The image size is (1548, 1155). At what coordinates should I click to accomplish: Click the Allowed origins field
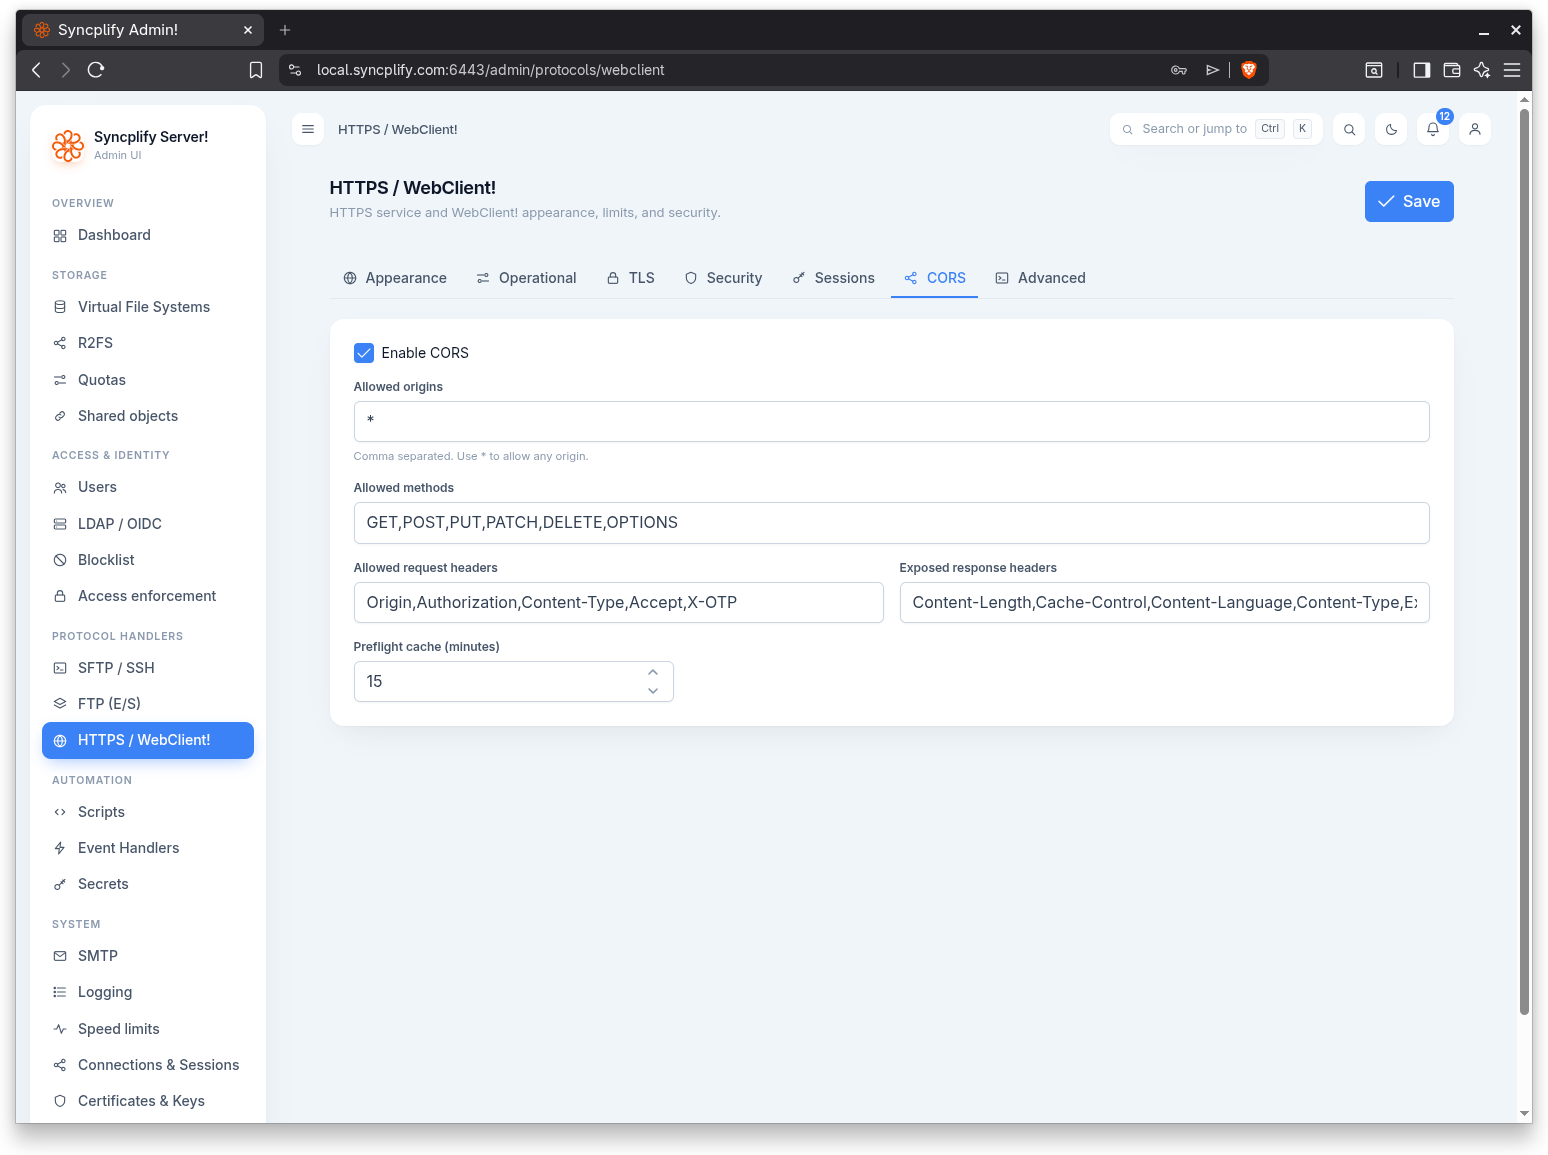[x=891, y=421]
